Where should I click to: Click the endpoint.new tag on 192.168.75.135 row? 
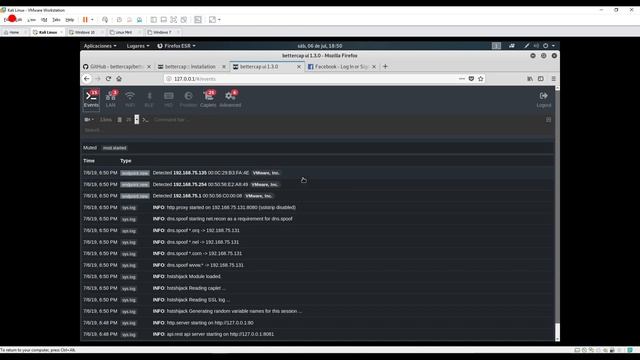pyautogui.click(x=135, y=173)
